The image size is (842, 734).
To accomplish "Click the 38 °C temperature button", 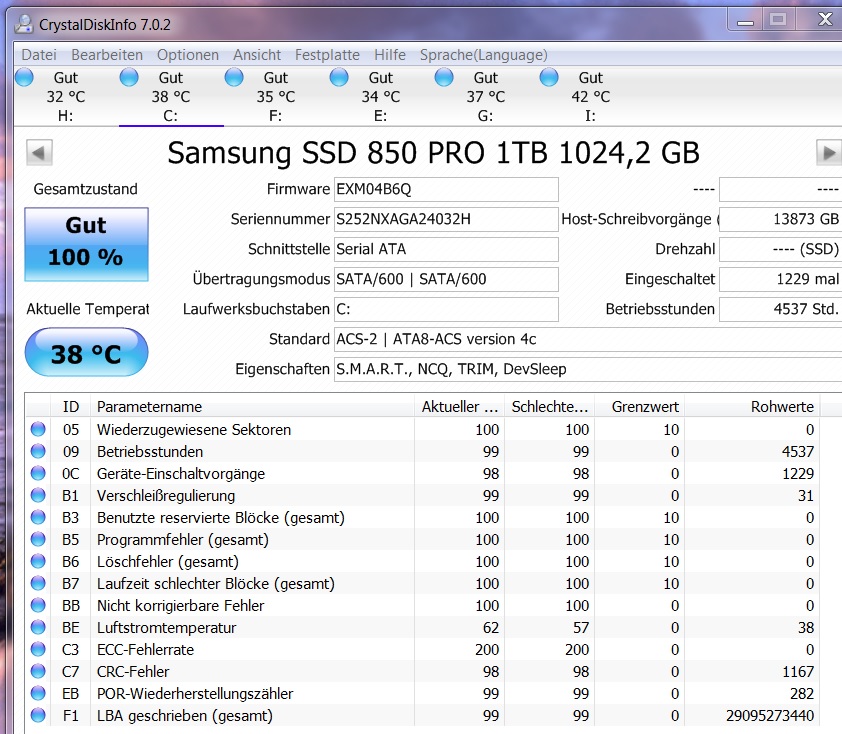I will click(x=86, y=352).
